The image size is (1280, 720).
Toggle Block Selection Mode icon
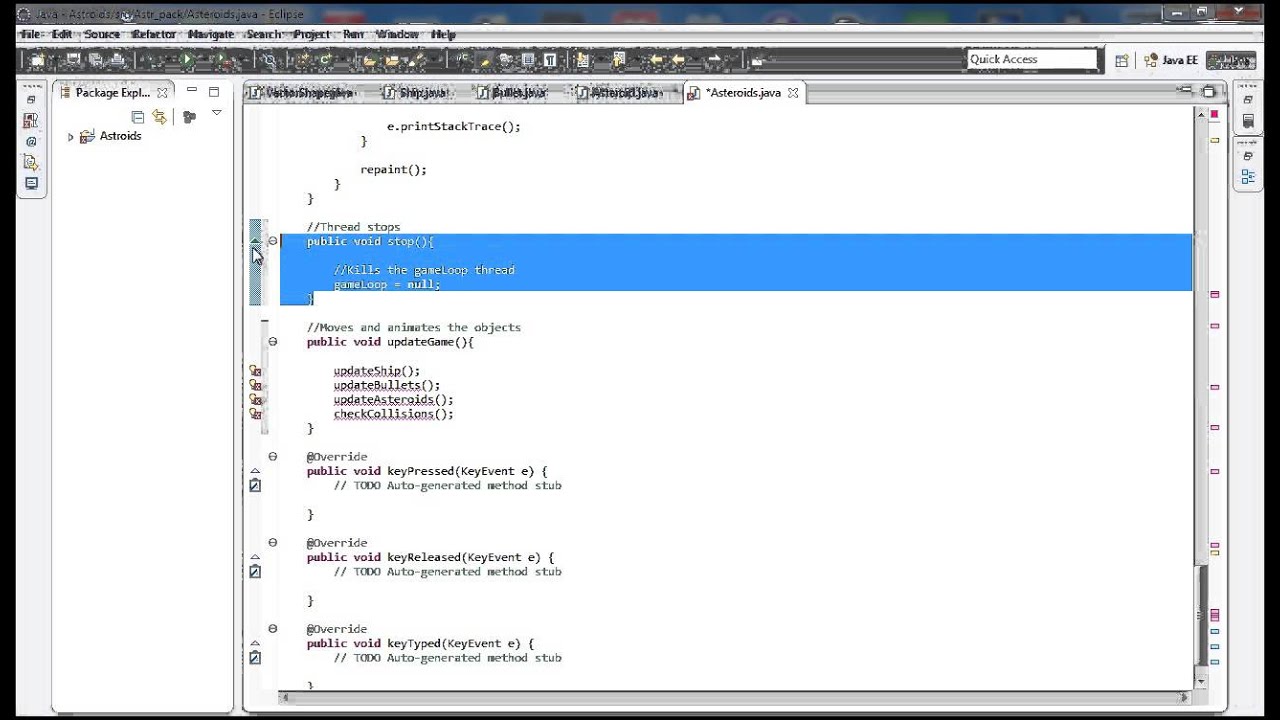point(528,60)
